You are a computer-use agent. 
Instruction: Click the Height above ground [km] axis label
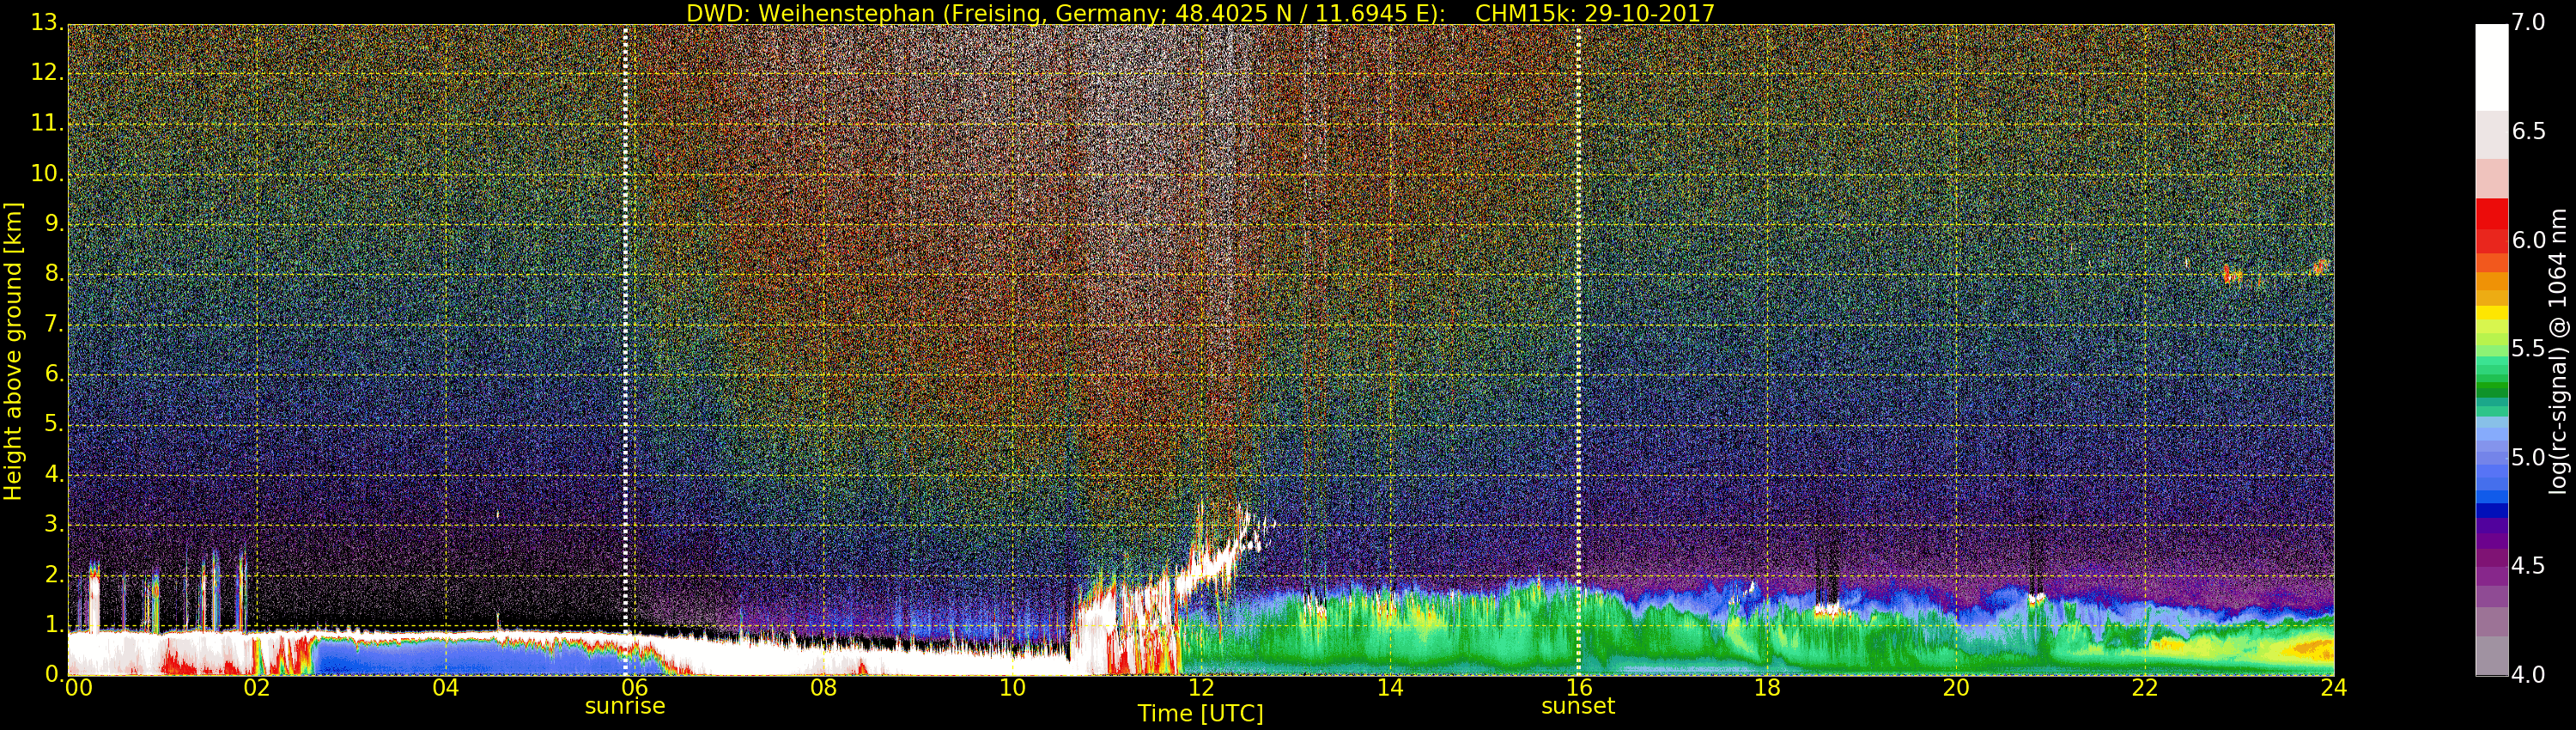[13, 351]
